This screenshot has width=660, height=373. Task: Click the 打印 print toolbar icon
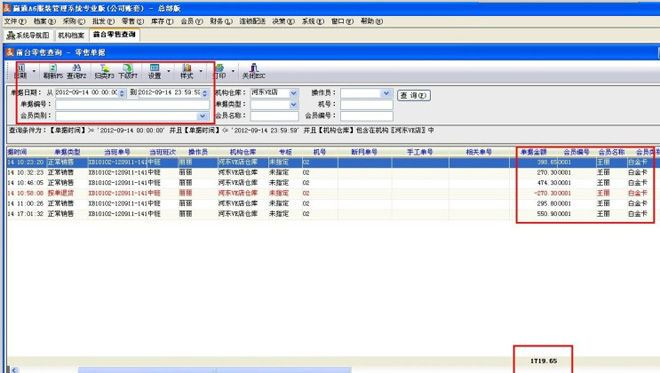pyautogui.click(x=219, y=71)
